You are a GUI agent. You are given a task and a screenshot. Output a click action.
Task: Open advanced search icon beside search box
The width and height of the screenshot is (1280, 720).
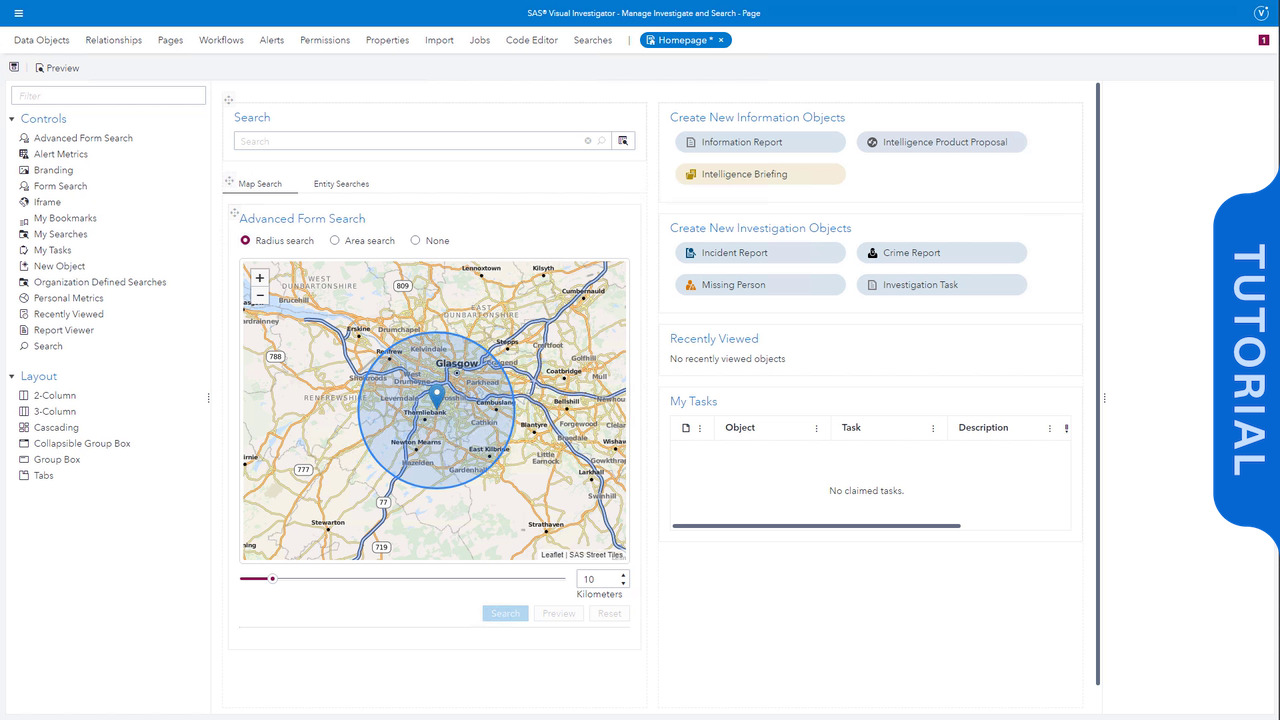pyautogui.click(x=623, y=141)
